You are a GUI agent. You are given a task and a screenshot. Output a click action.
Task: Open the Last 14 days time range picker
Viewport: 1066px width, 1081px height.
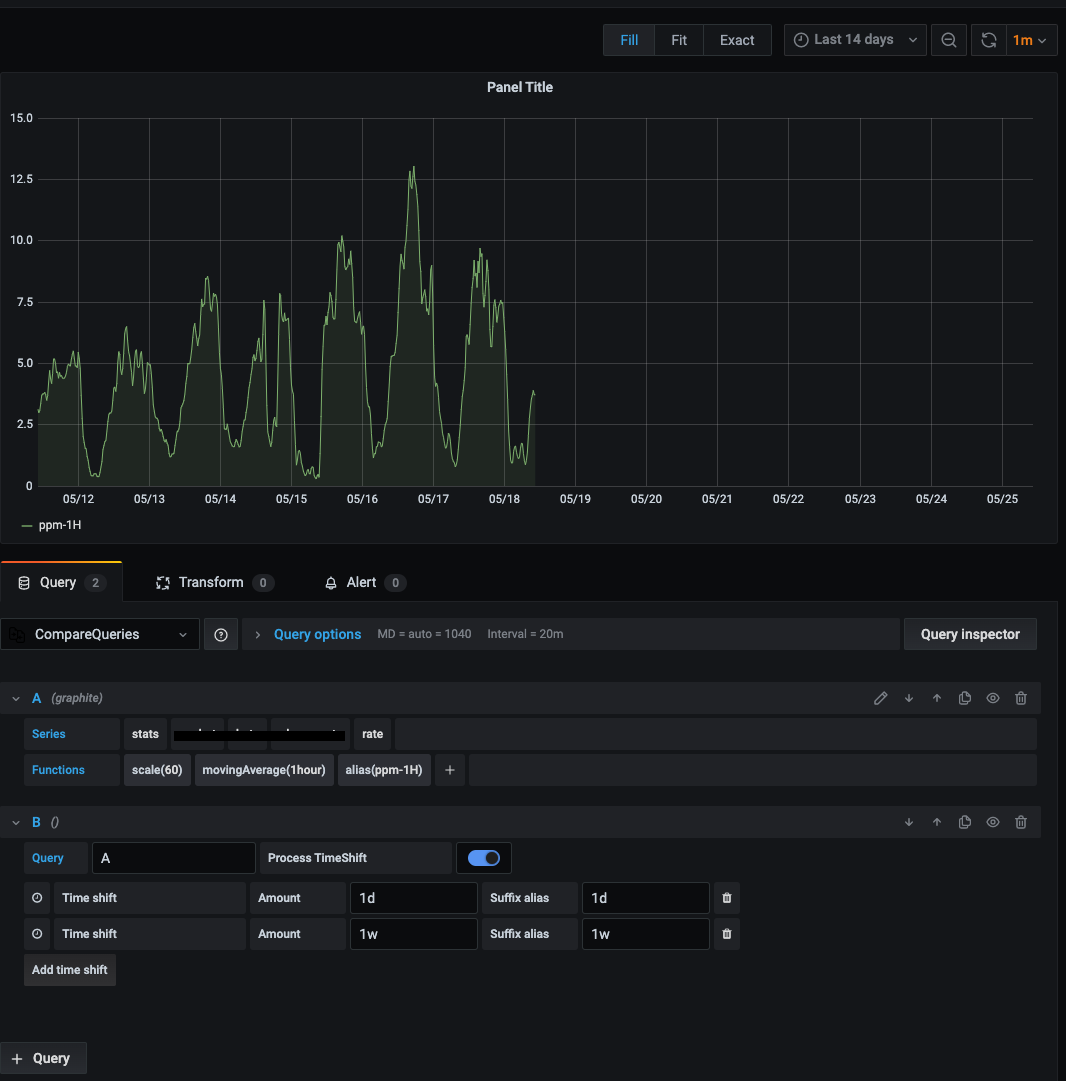[x=855, y=39]
